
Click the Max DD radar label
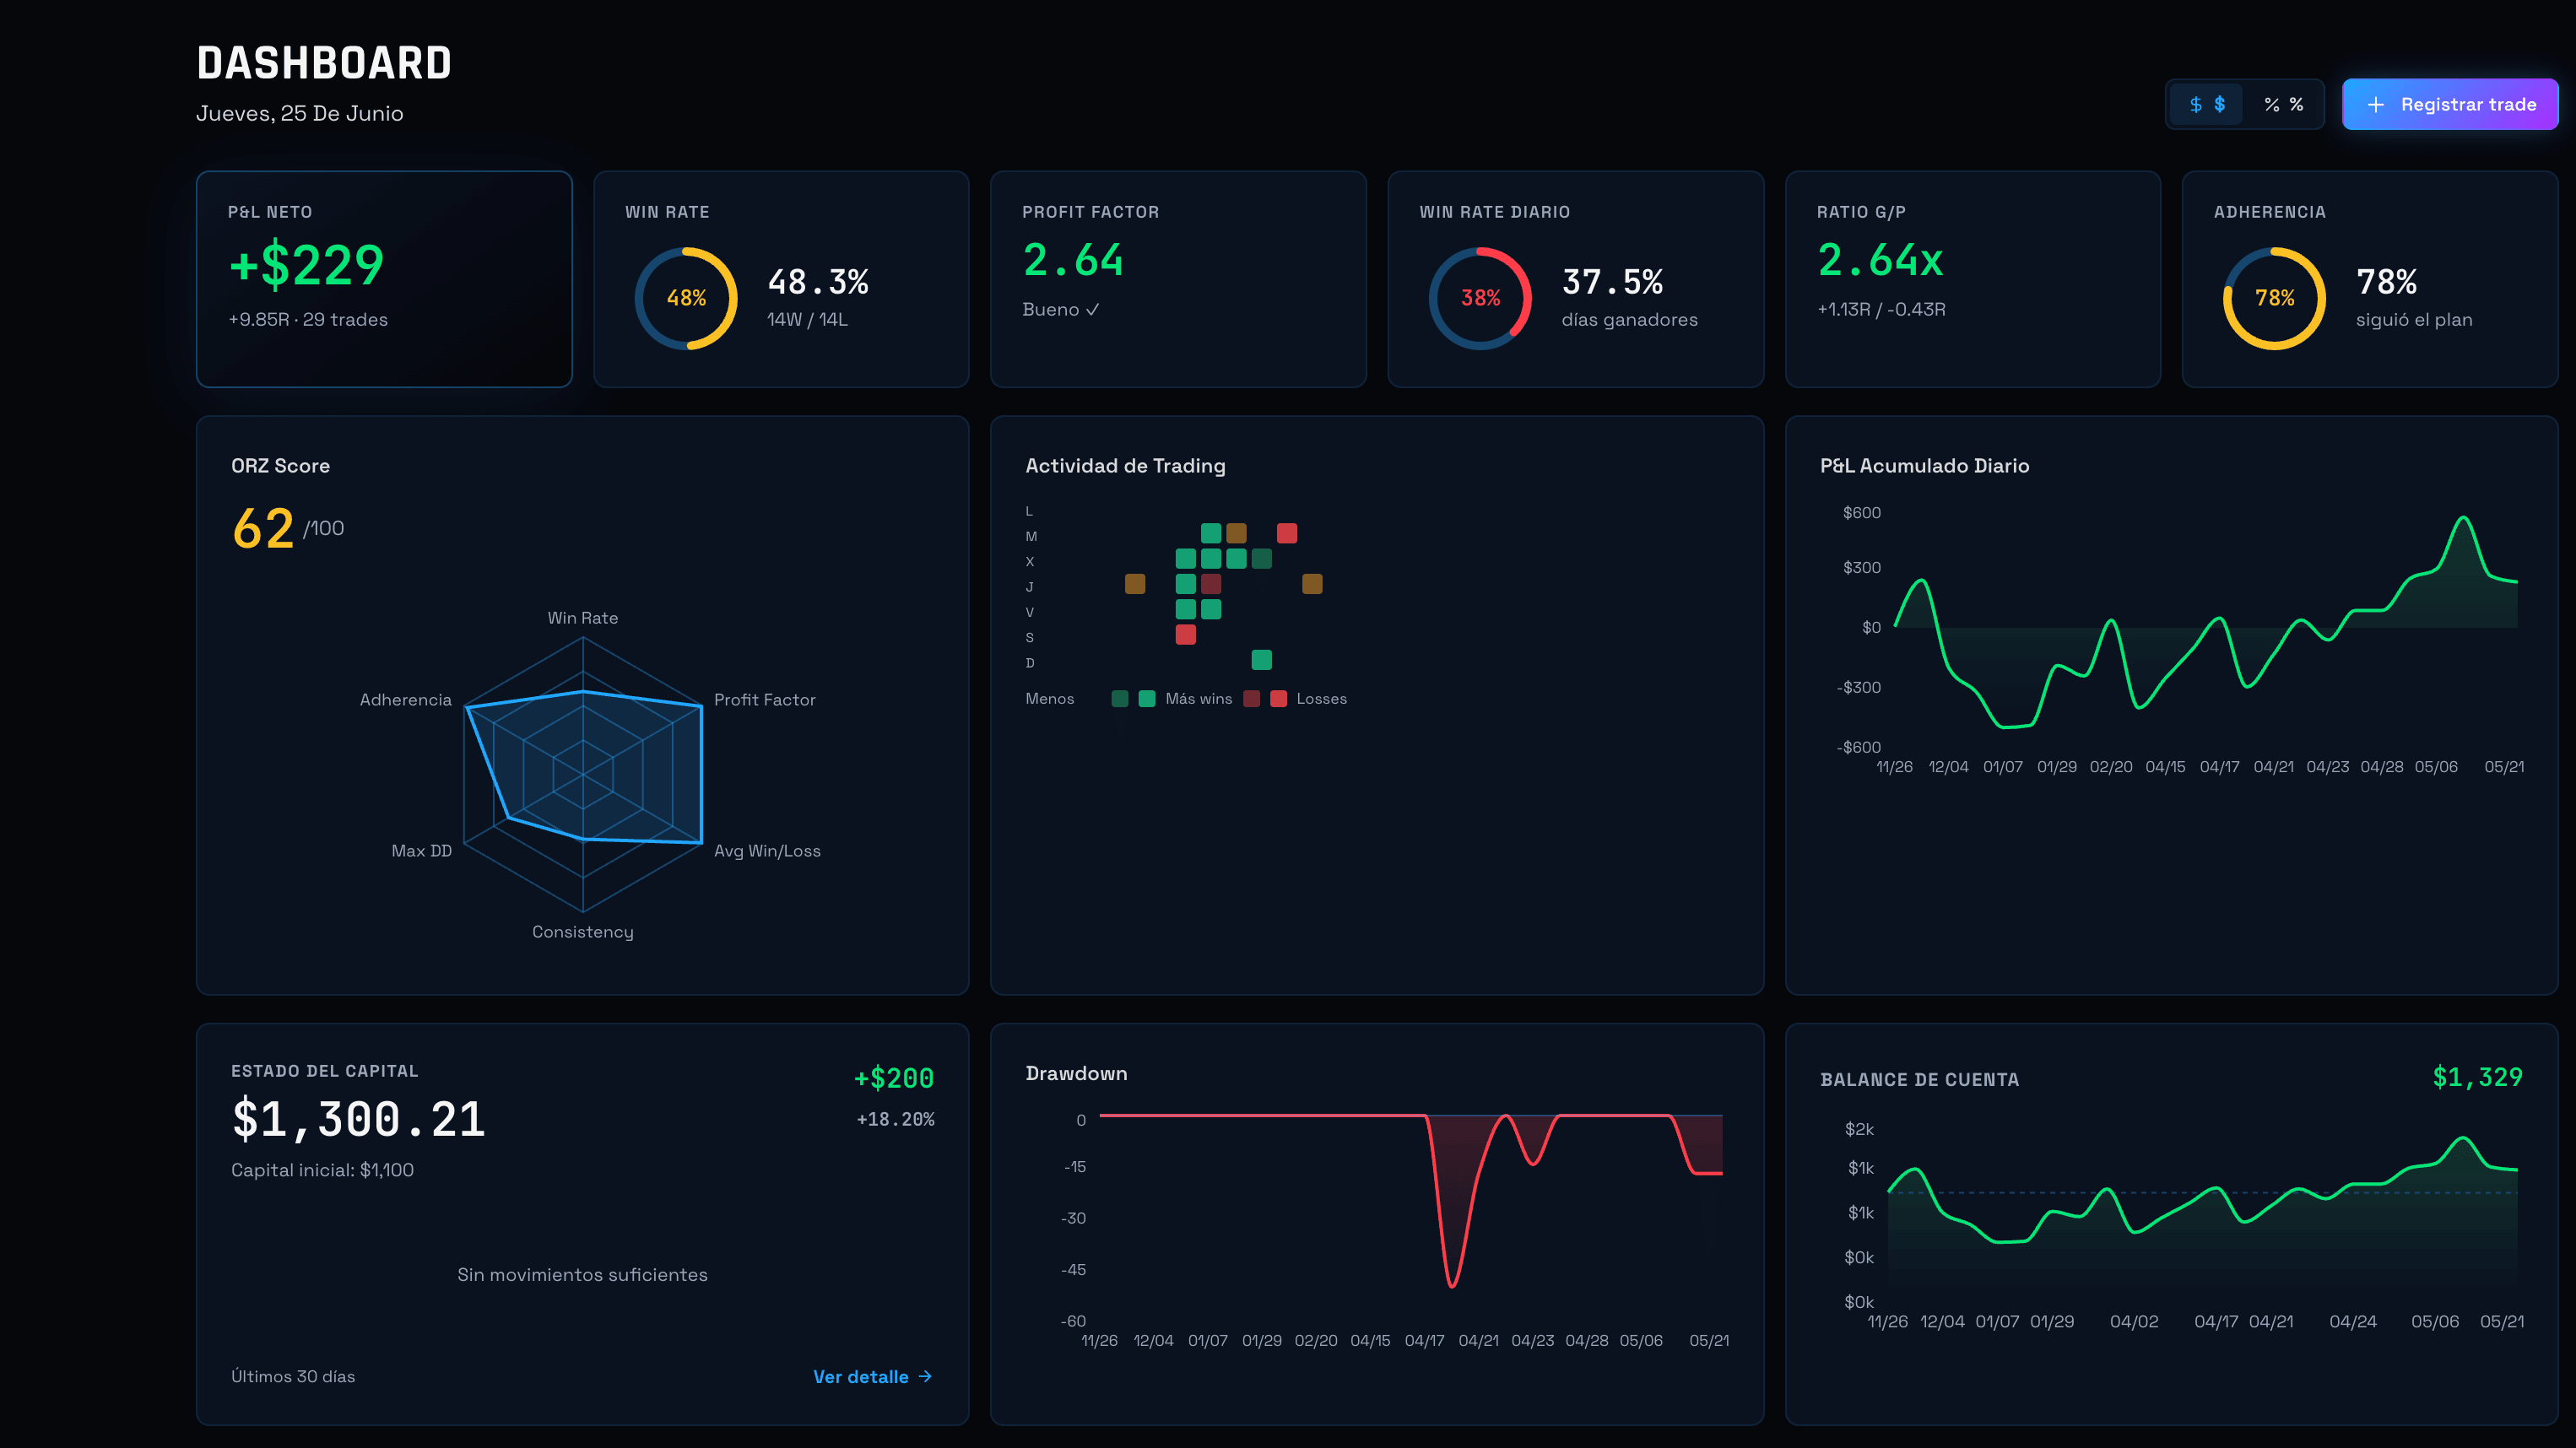[x=421, y=851]
